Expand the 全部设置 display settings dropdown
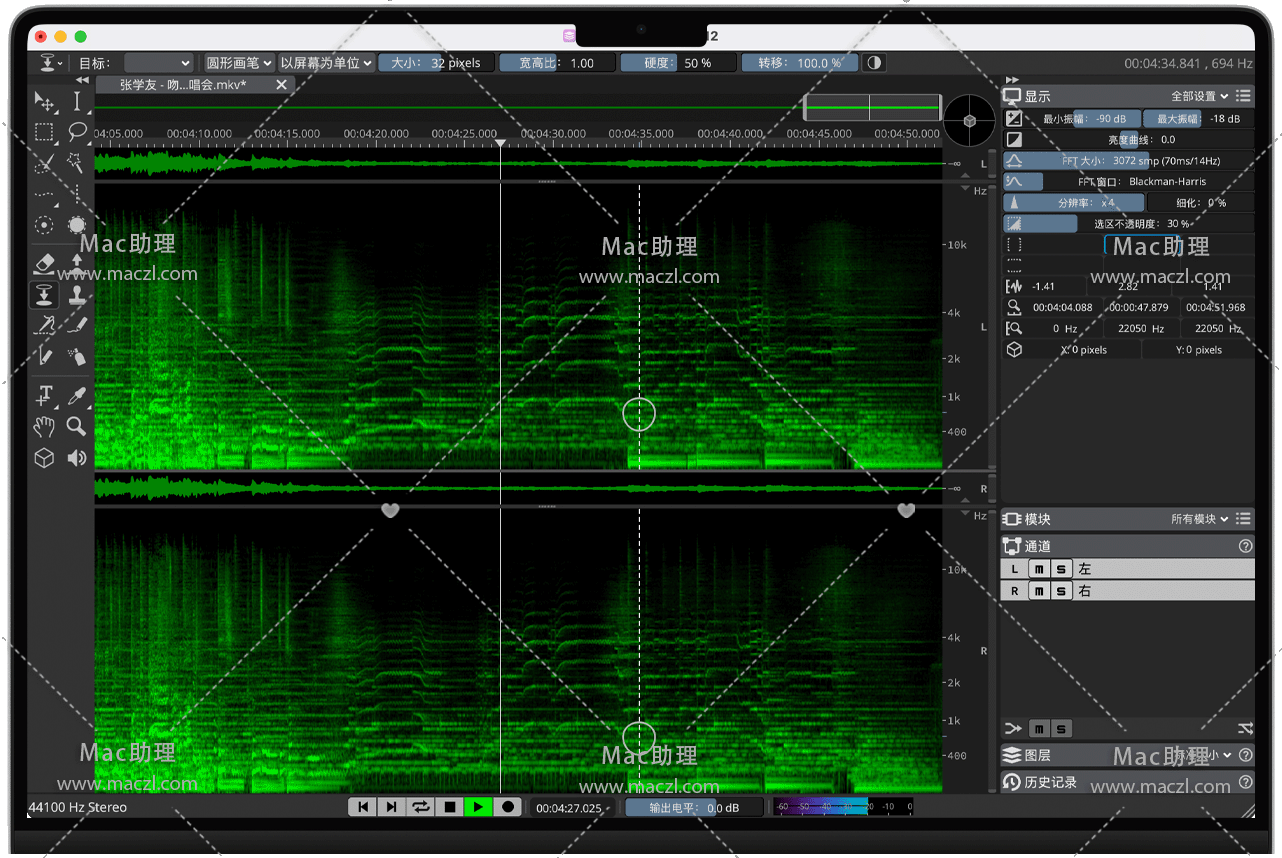 [1199, 96]
